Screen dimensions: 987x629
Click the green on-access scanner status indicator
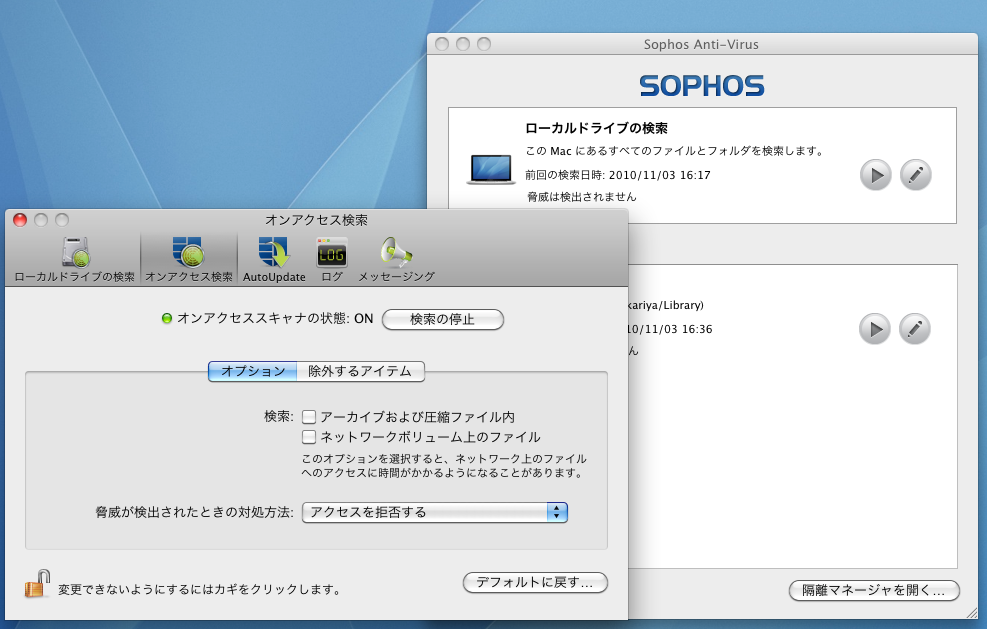click(x=167, y=319)
